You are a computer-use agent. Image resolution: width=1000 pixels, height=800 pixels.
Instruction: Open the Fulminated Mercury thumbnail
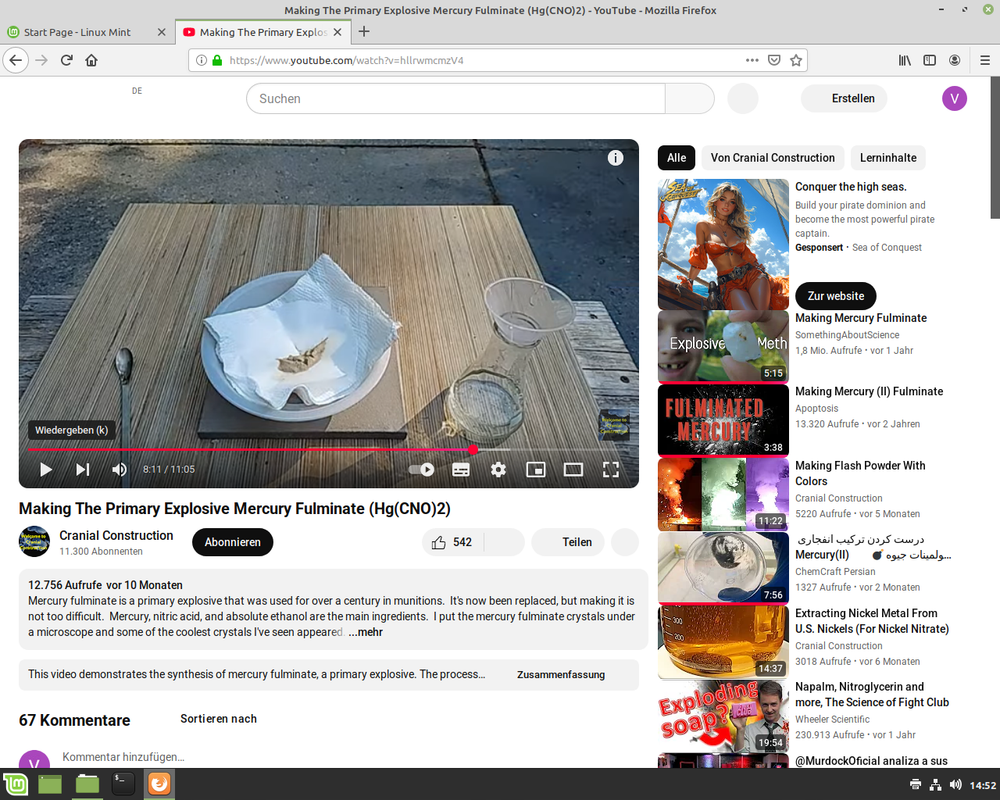click(x=723, y=420)
